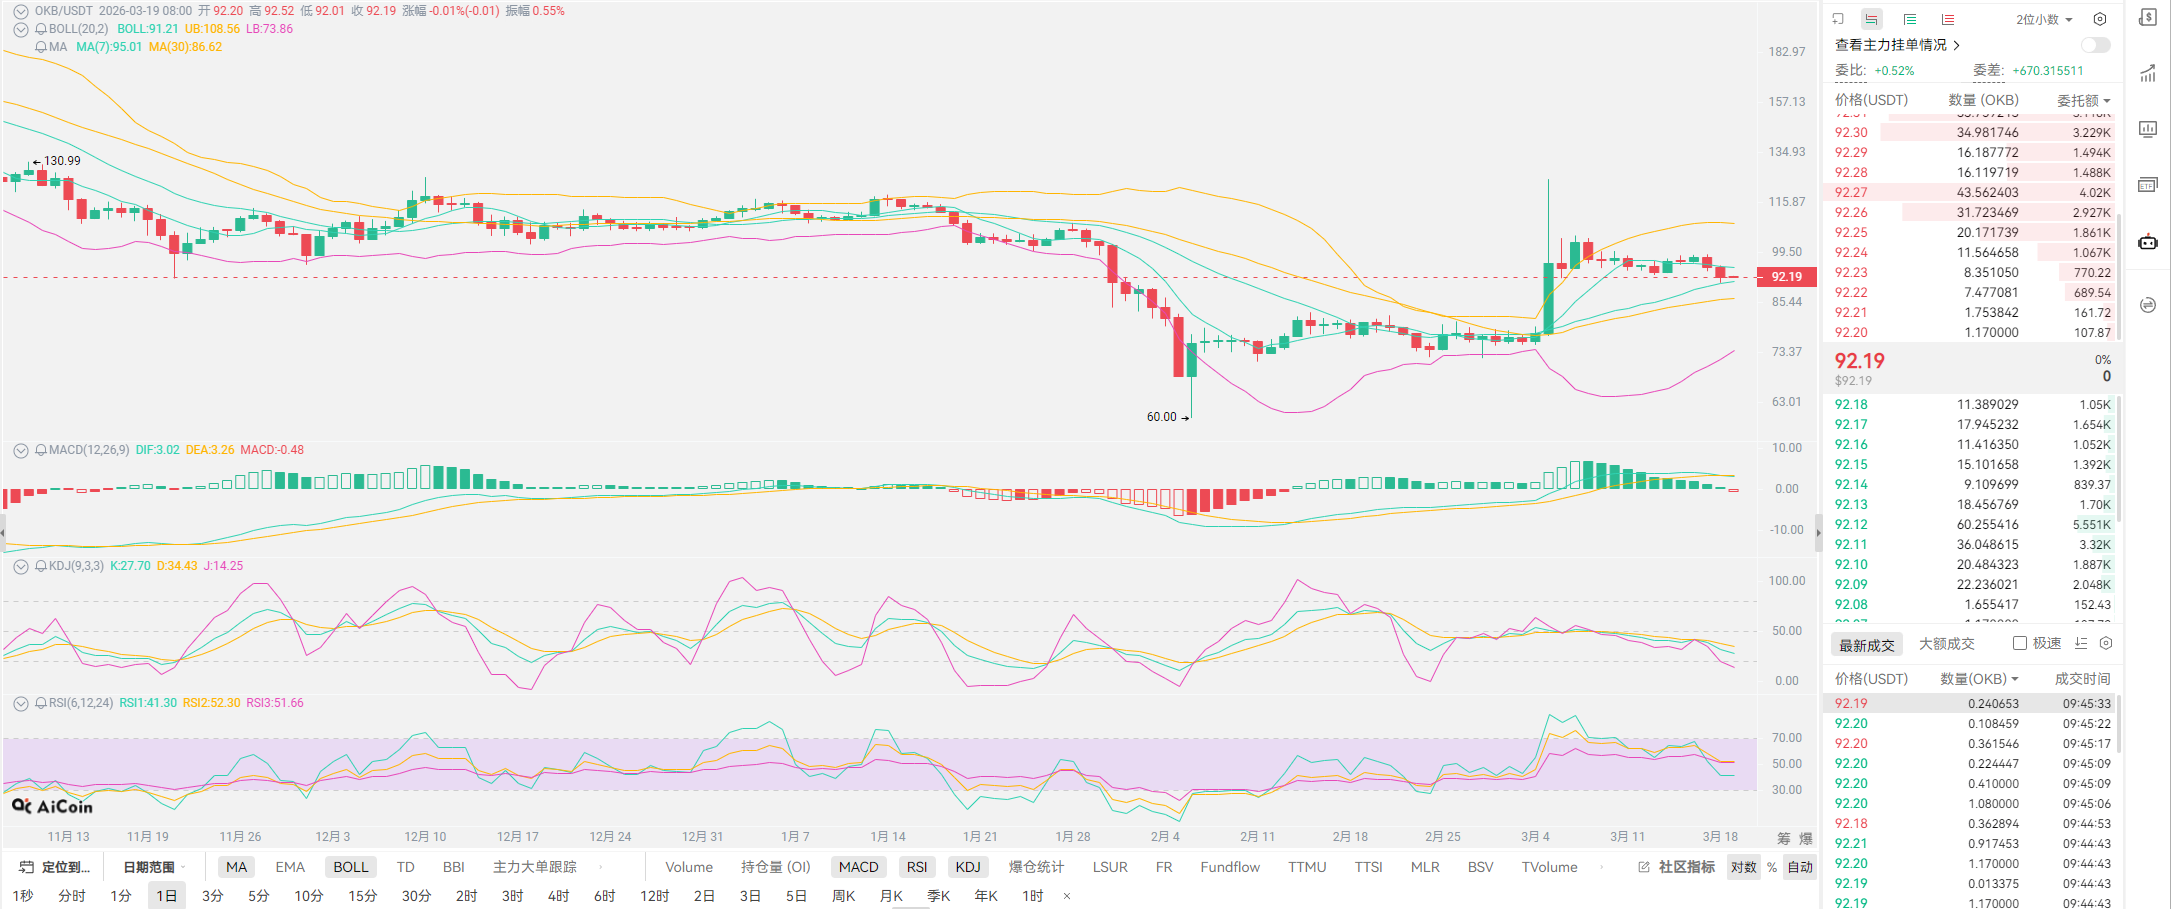Collapse the MACD indicator panel chevron
This screenshot has height=909, width=2171.
pos(20,450)
